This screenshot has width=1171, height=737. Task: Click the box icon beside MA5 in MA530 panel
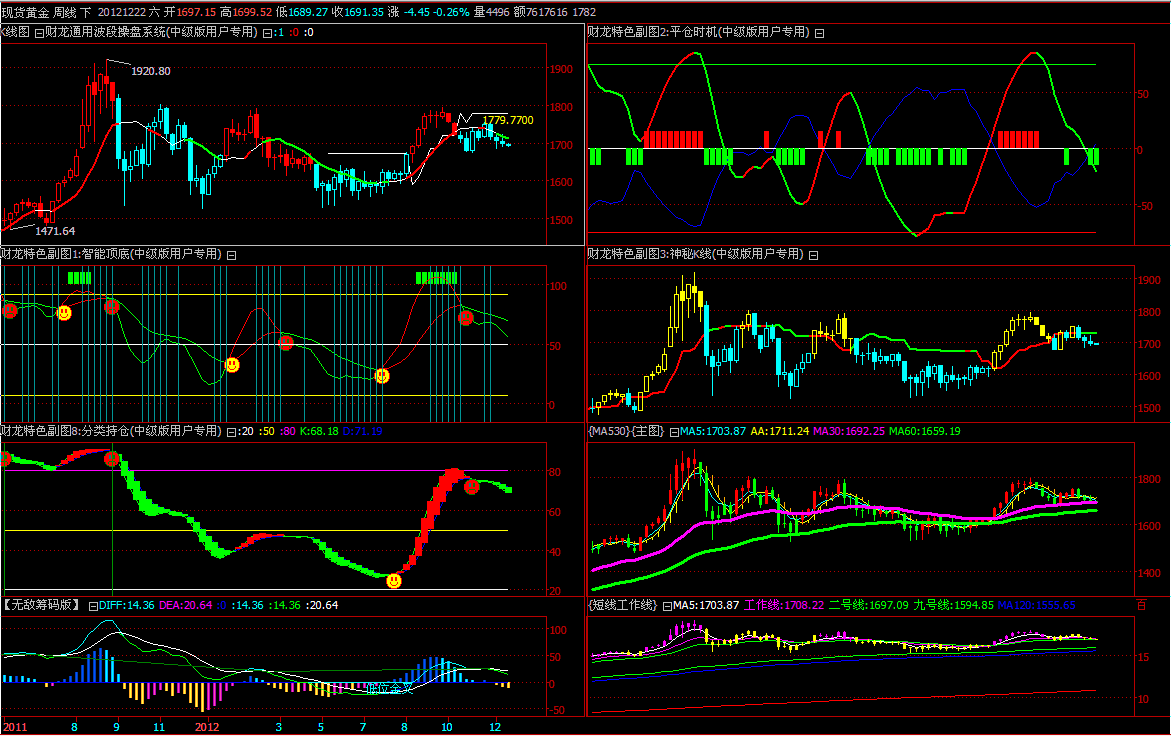coord(673,432)
